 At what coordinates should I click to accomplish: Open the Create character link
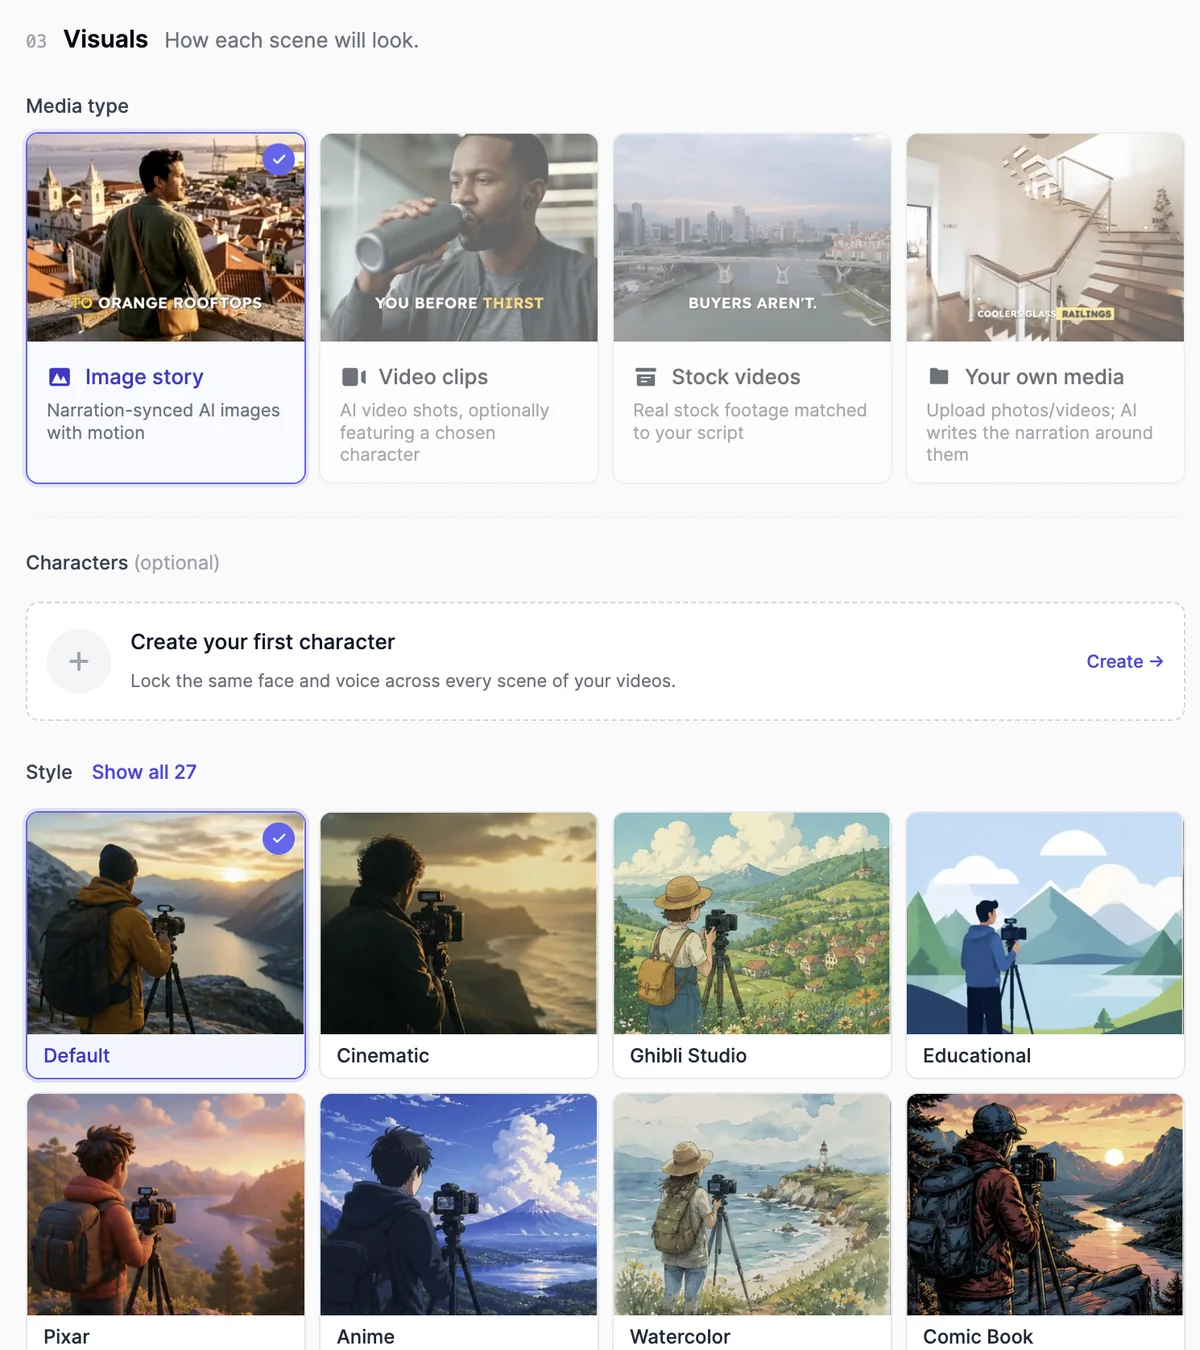1125,661
